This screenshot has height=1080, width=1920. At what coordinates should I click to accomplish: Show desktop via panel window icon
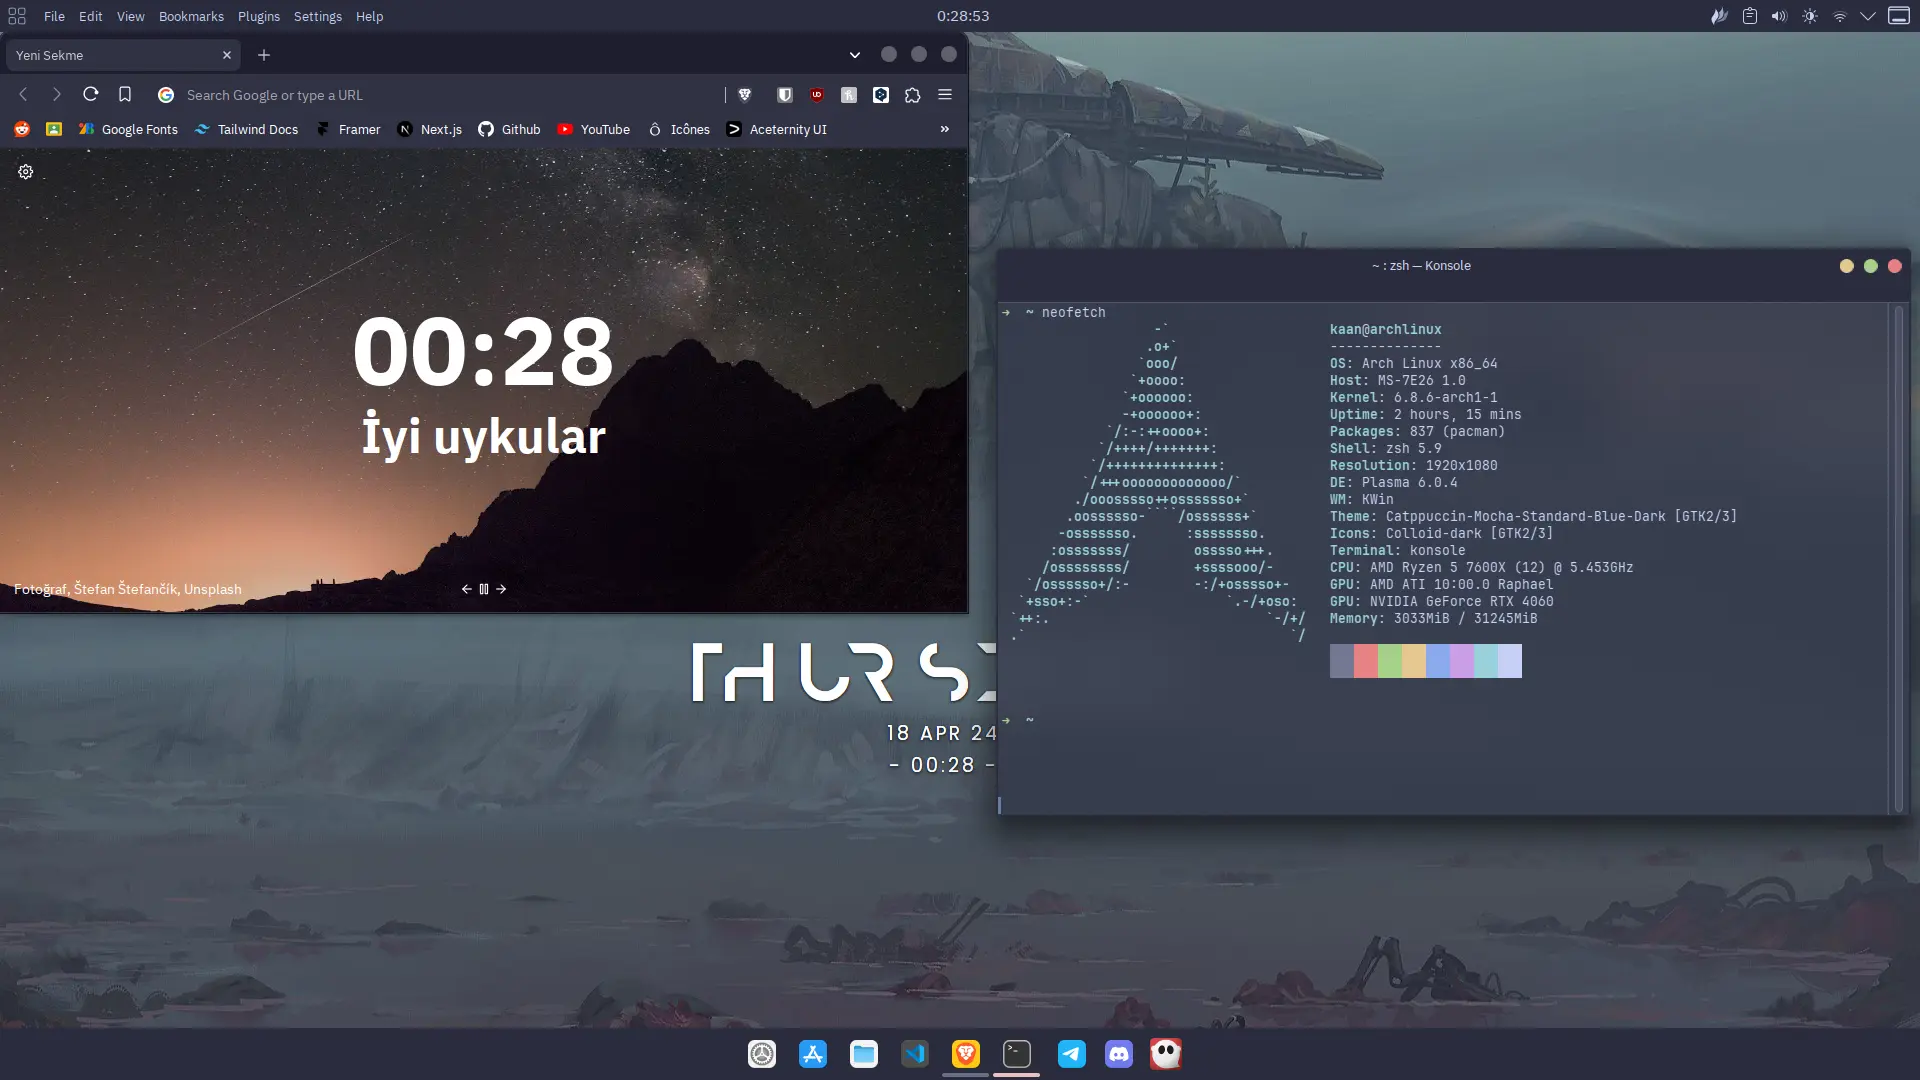[x=1899, y=16]
